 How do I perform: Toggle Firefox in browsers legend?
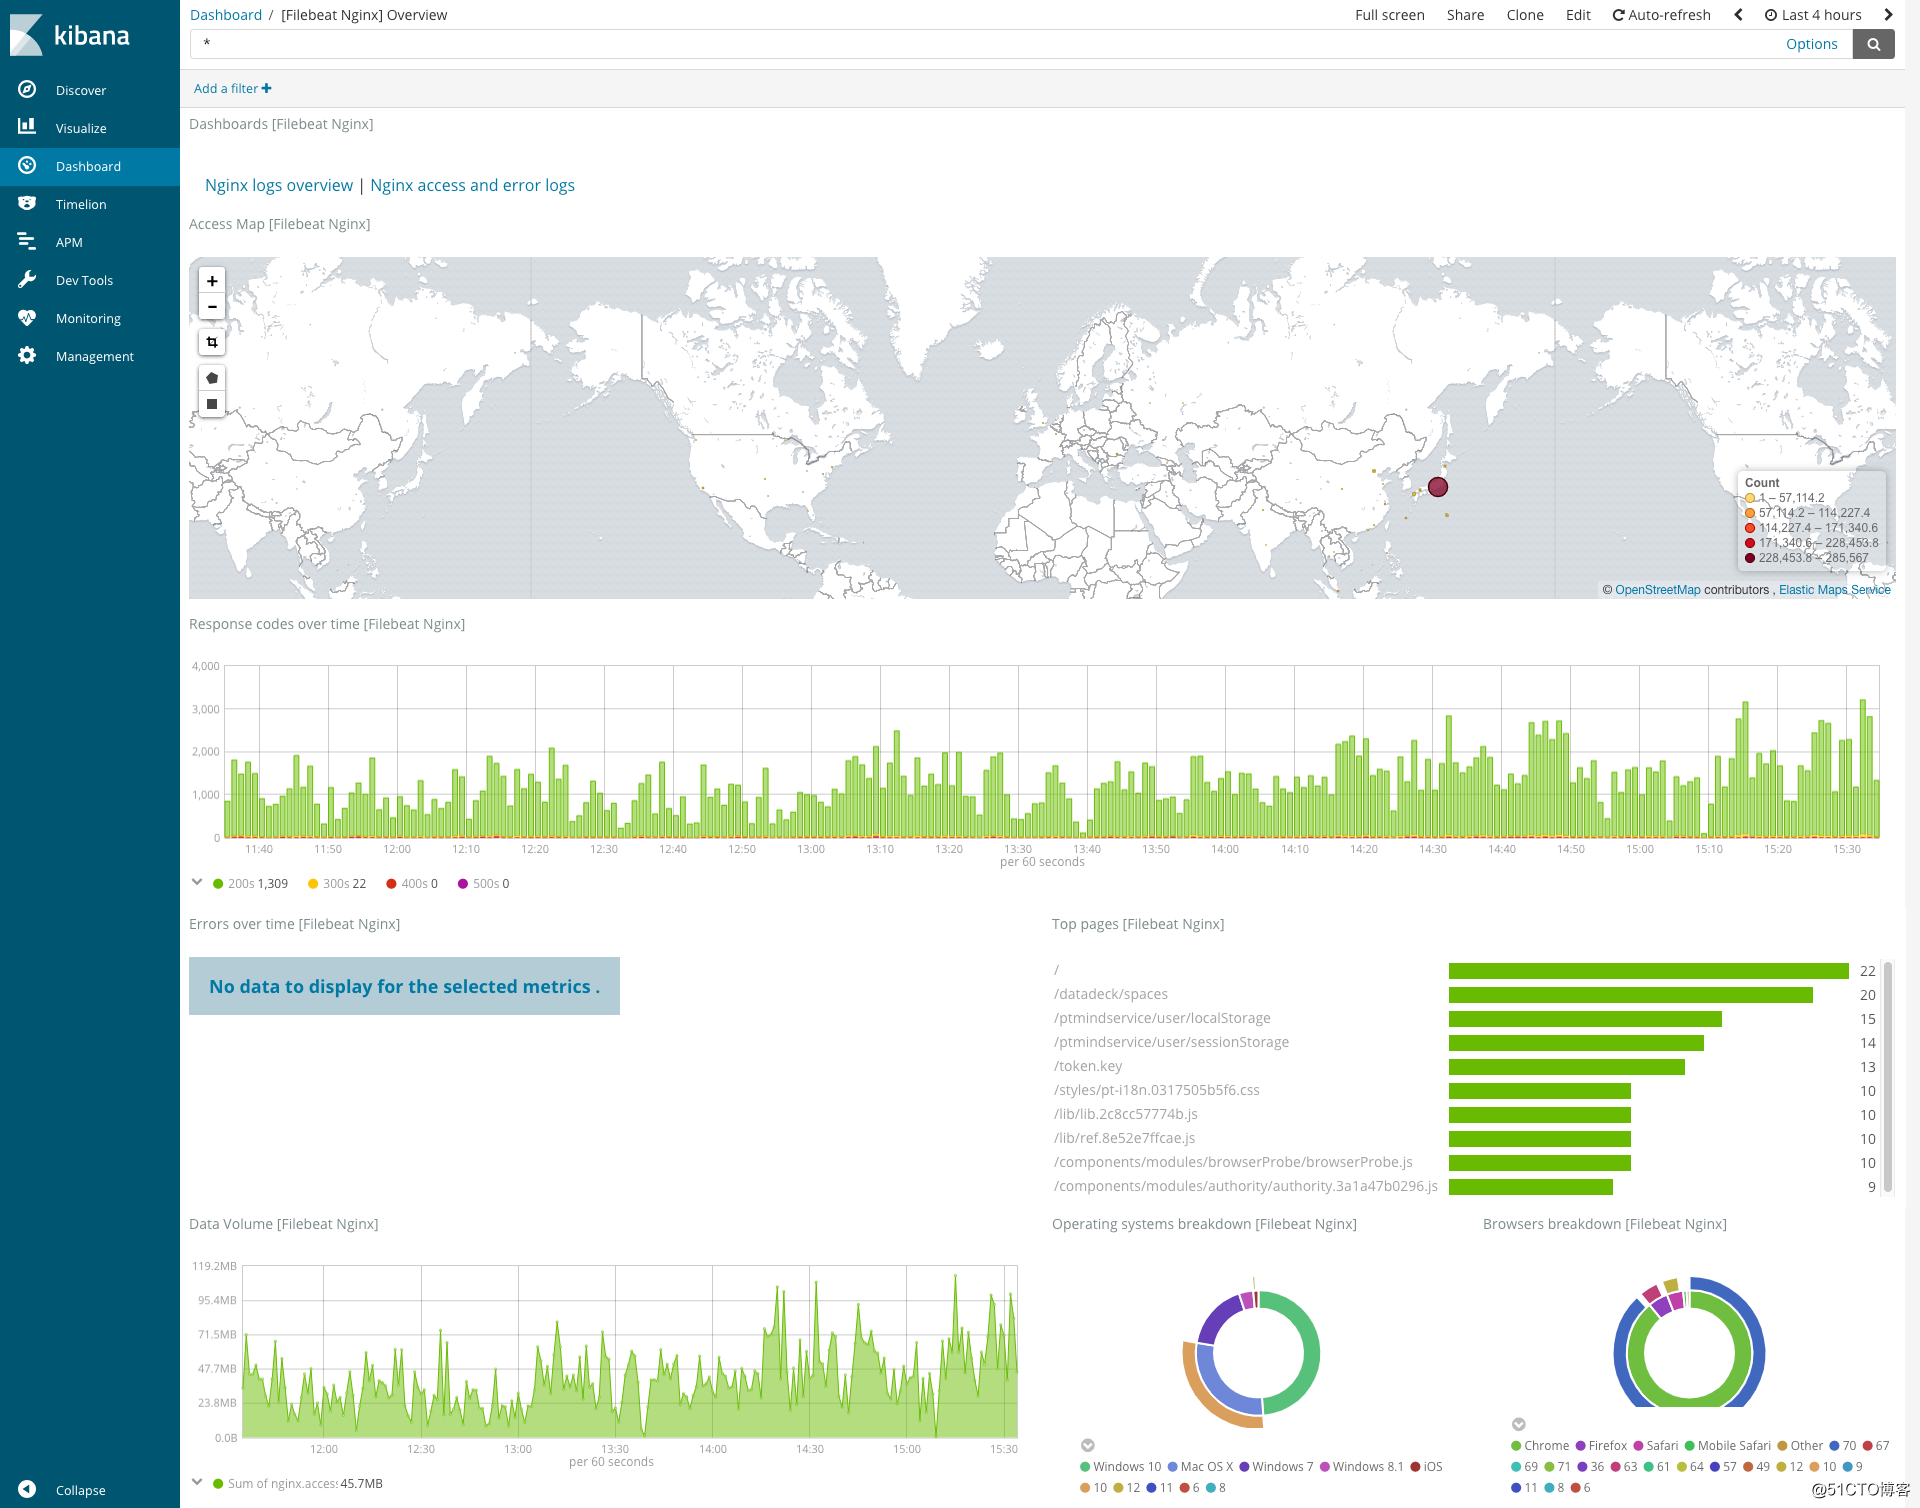tap(1601, 1446)
